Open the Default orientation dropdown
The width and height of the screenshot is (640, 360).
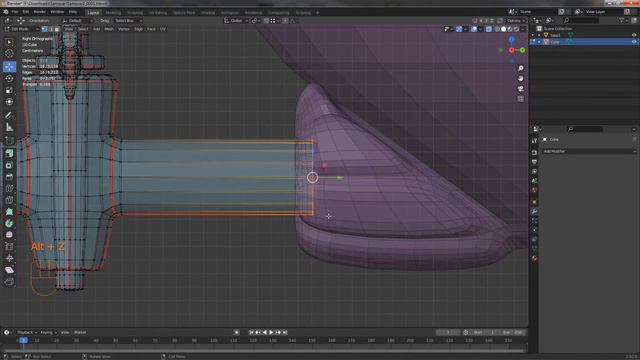(x=78, y=20)
